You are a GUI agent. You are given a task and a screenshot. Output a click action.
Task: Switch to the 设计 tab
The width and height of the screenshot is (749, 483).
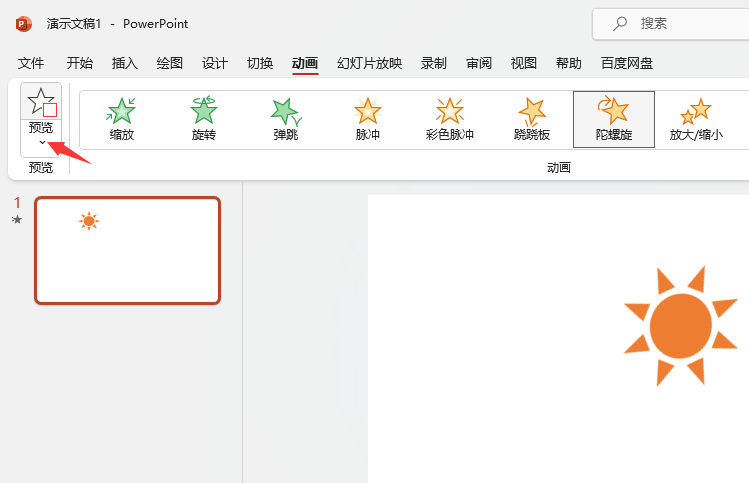214,63
